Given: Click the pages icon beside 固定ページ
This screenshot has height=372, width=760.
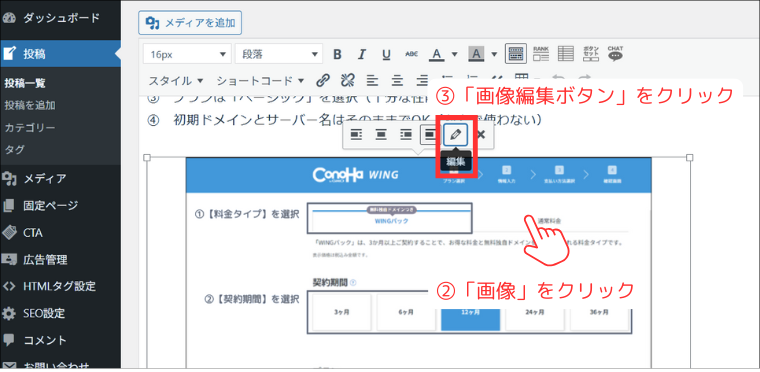Looking at the screenshot, I should tap(9, 206).
